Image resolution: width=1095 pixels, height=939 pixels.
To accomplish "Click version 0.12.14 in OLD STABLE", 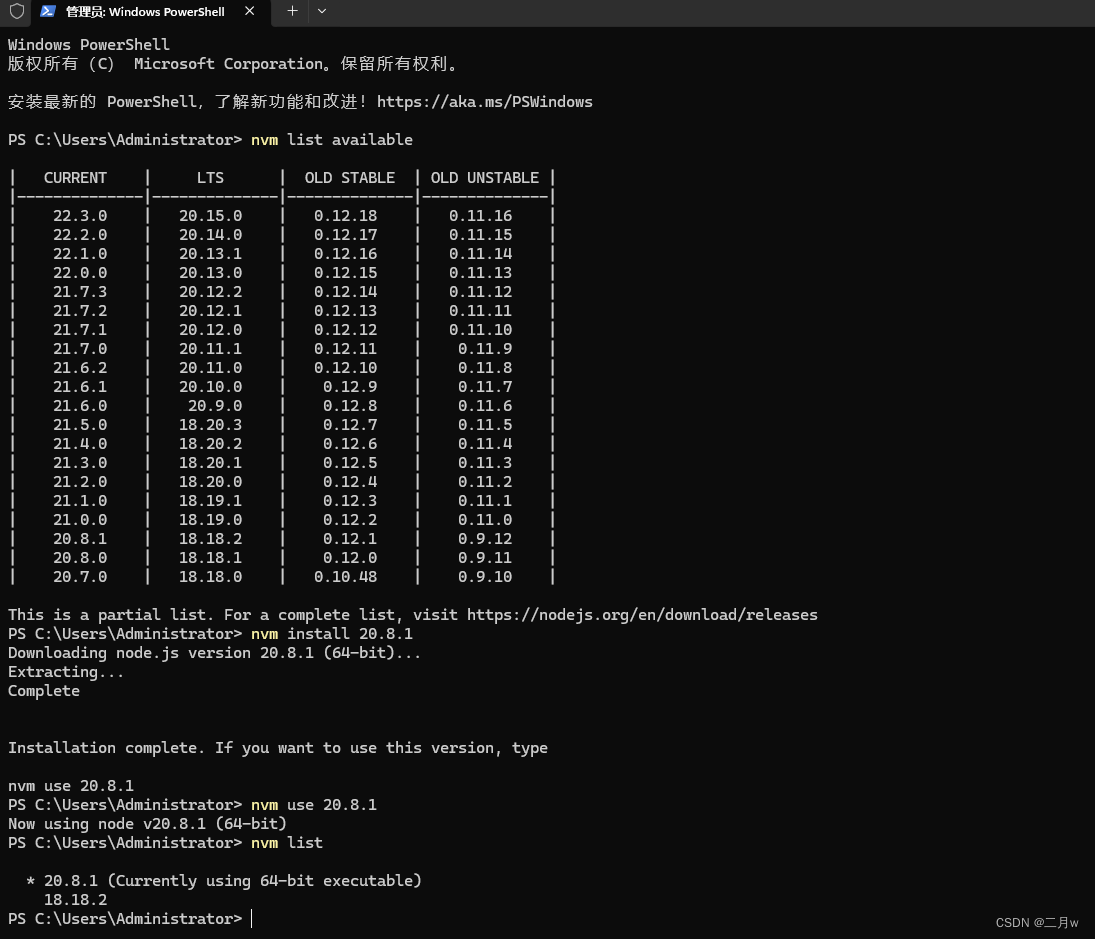I will (x=346, y=292).
